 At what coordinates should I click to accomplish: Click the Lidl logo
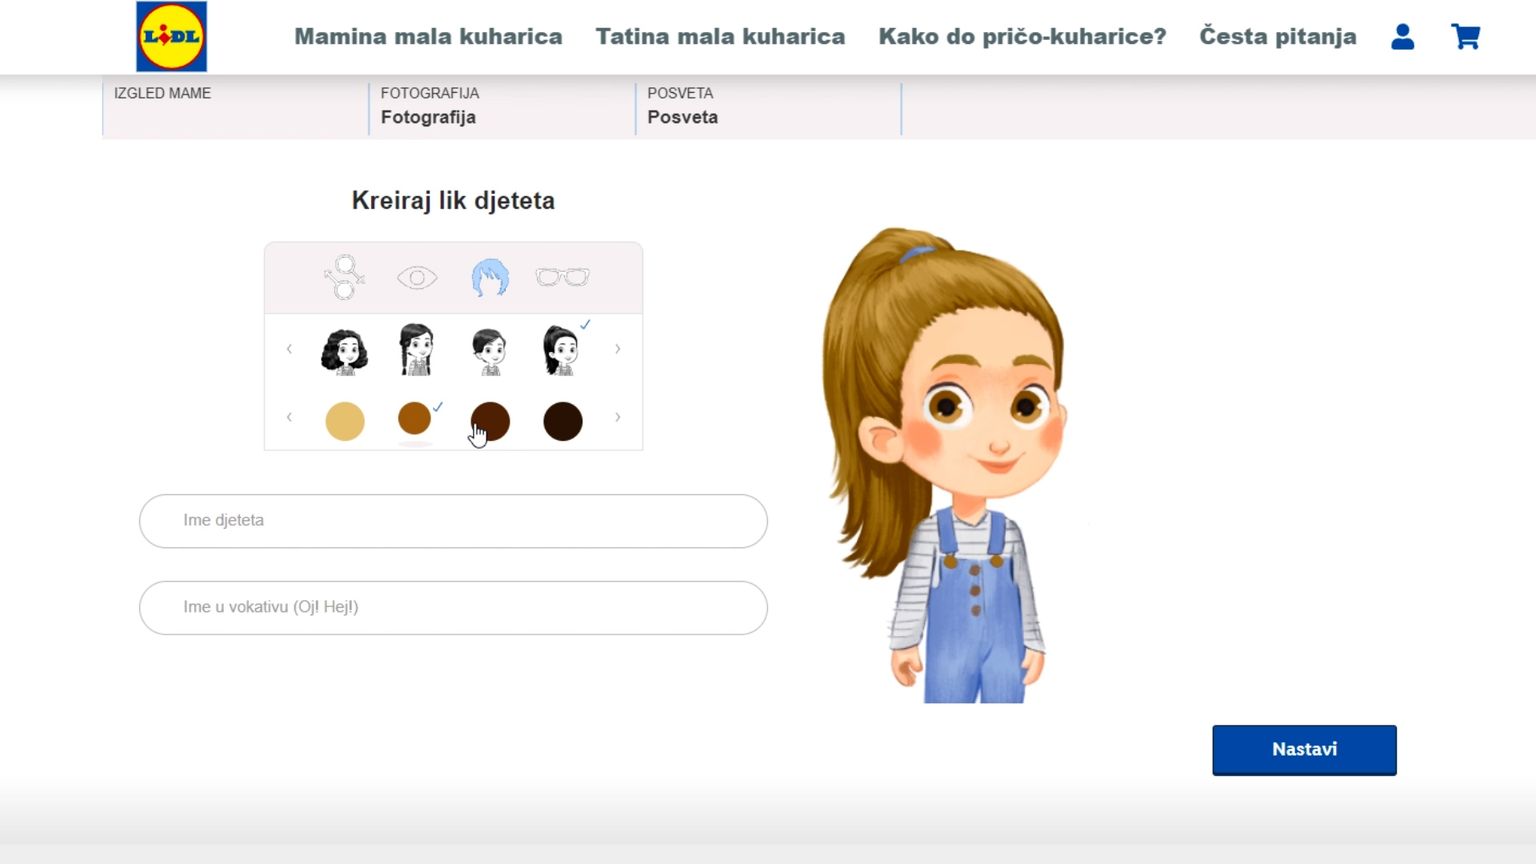pos(171,37)
